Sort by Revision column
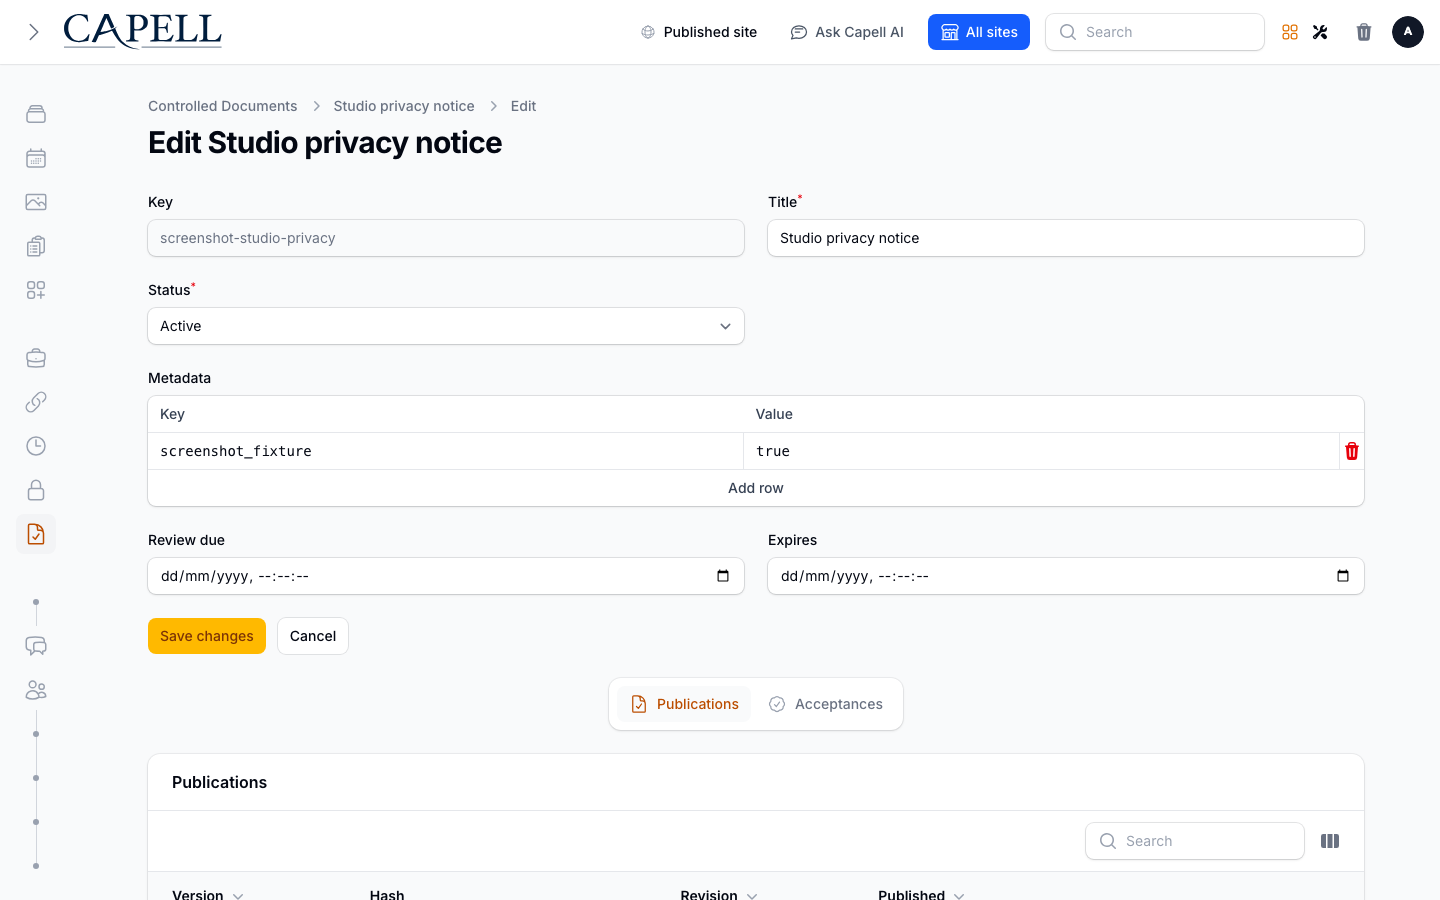 click(719, 895)
